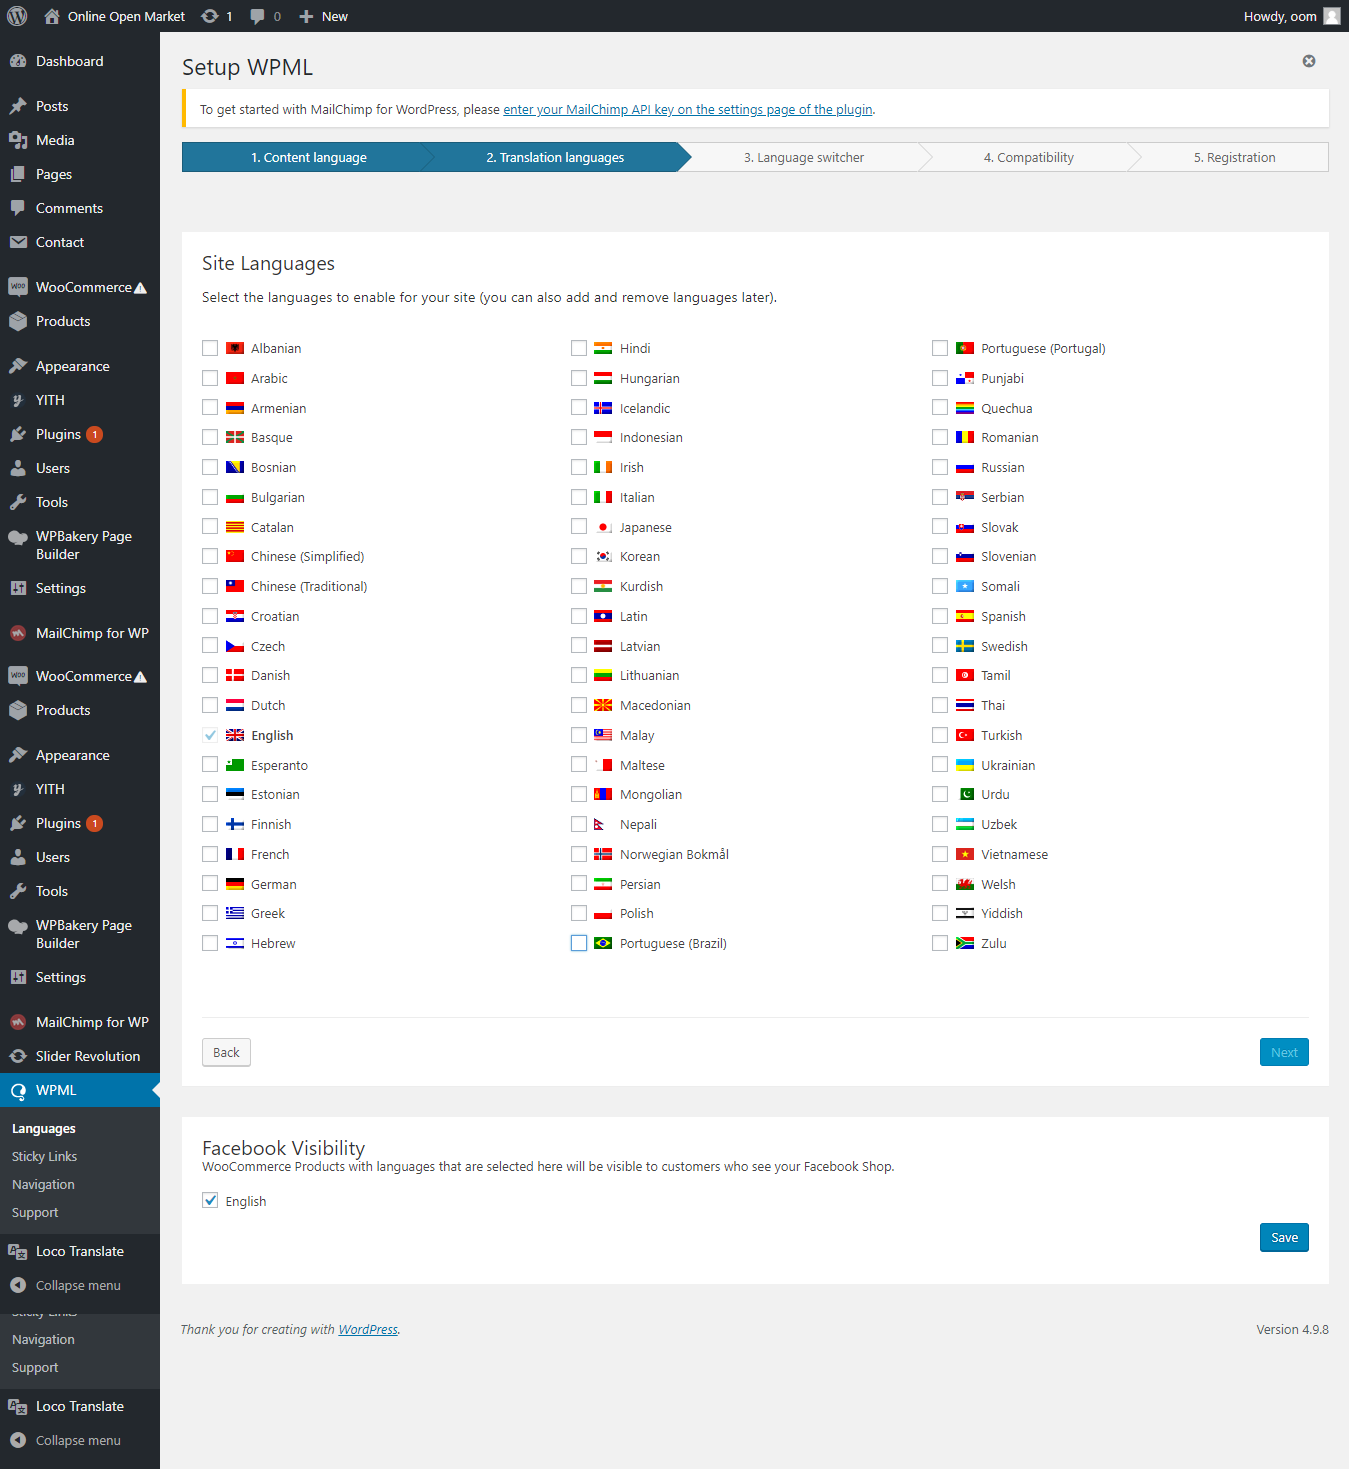
Task: Enable the Spanish language checkbox
Action: click(x=940, y=616)
